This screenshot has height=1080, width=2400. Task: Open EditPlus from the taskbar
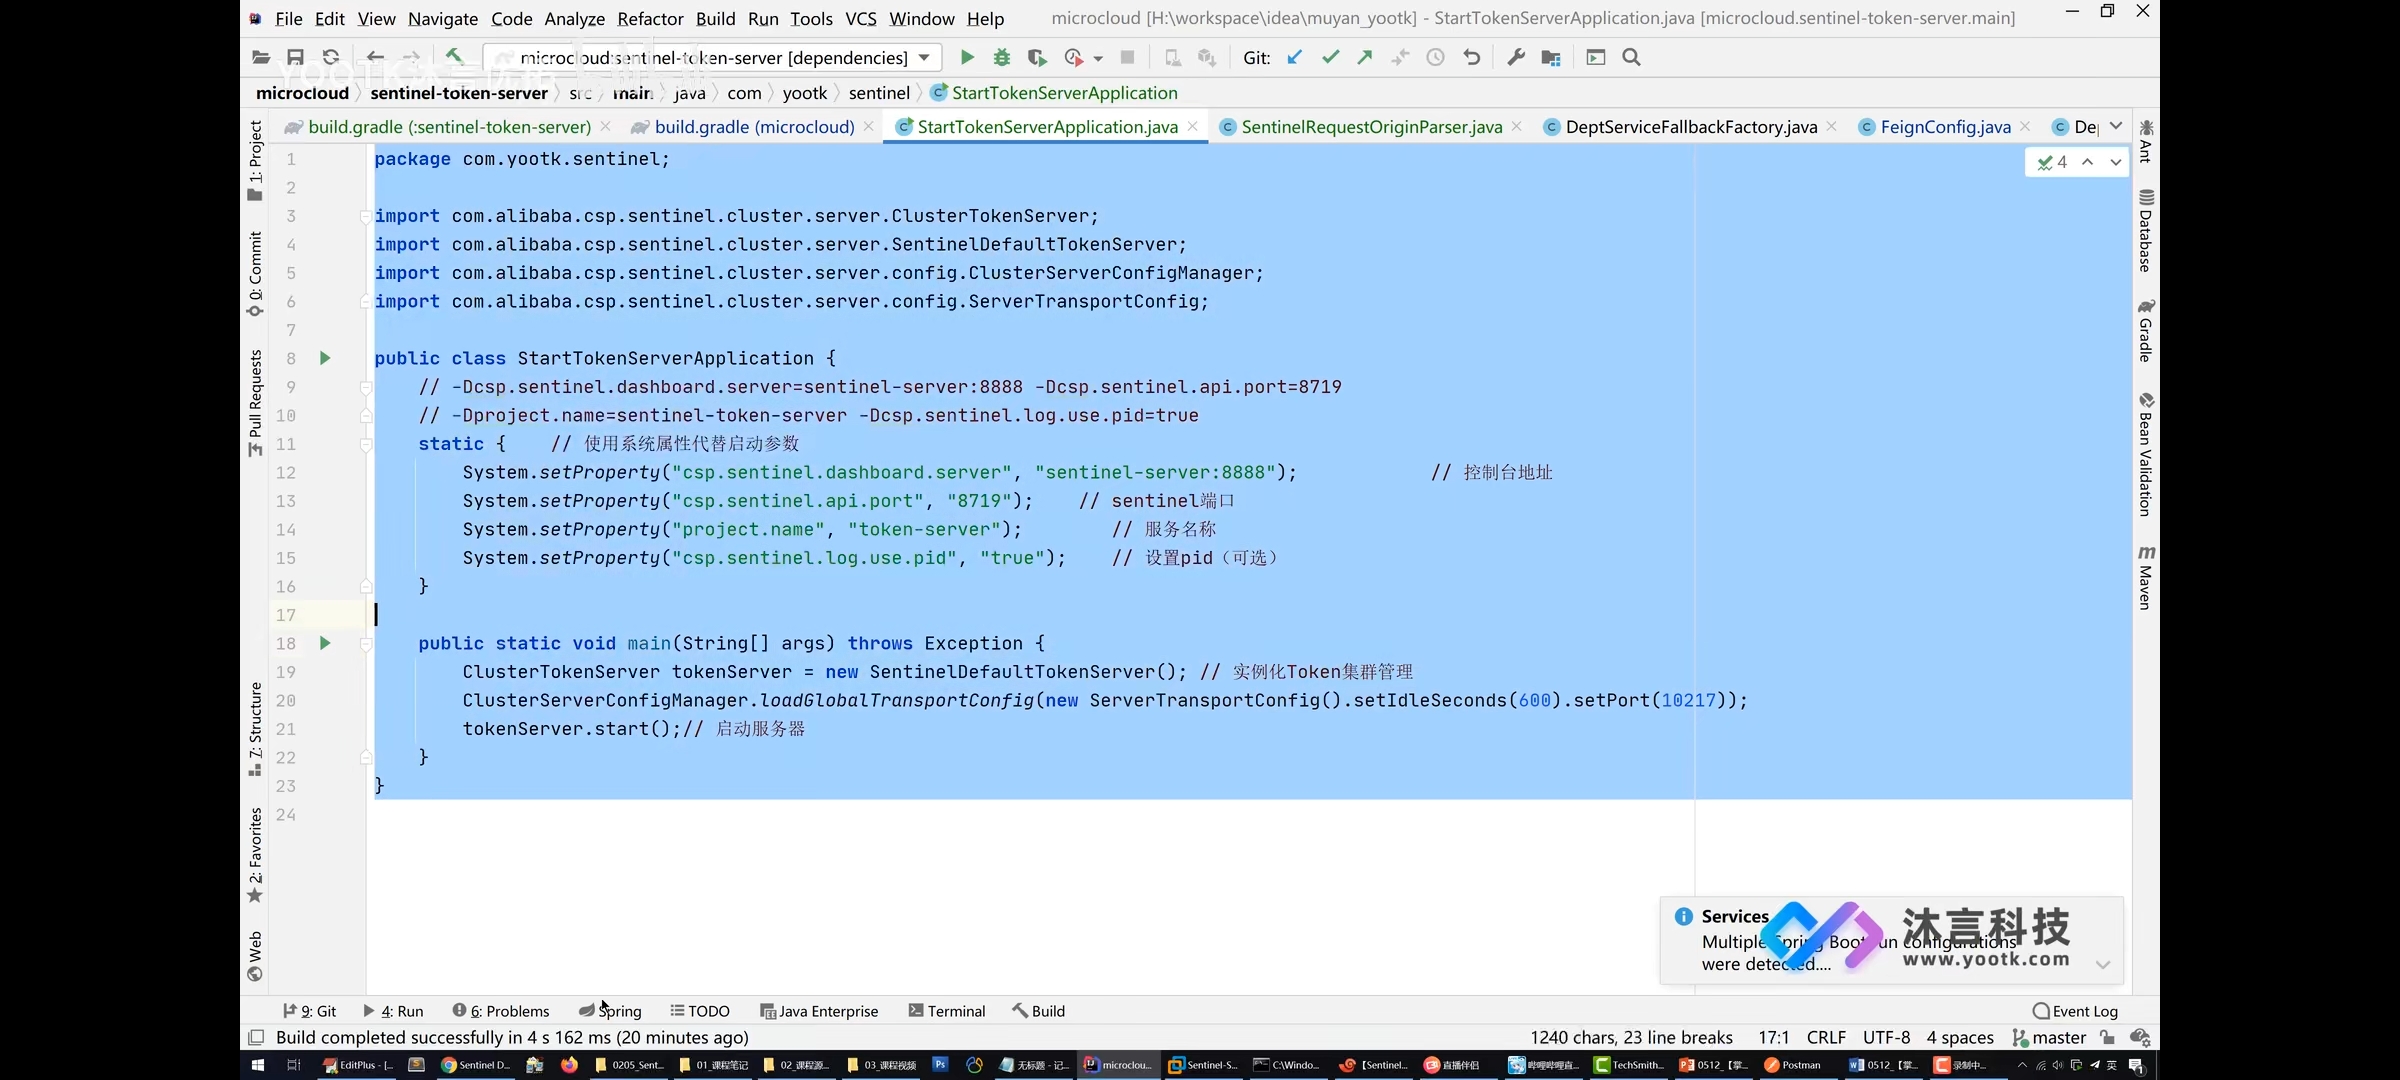pyautogui.click(x=358, y=1065)
